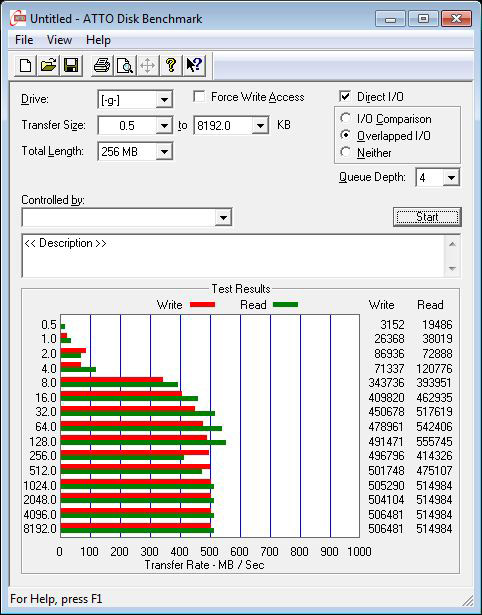The width and height of the screenshot is (482, 615).
Task: Click Description scrollbar up arrow
Action: click(452, 244)
